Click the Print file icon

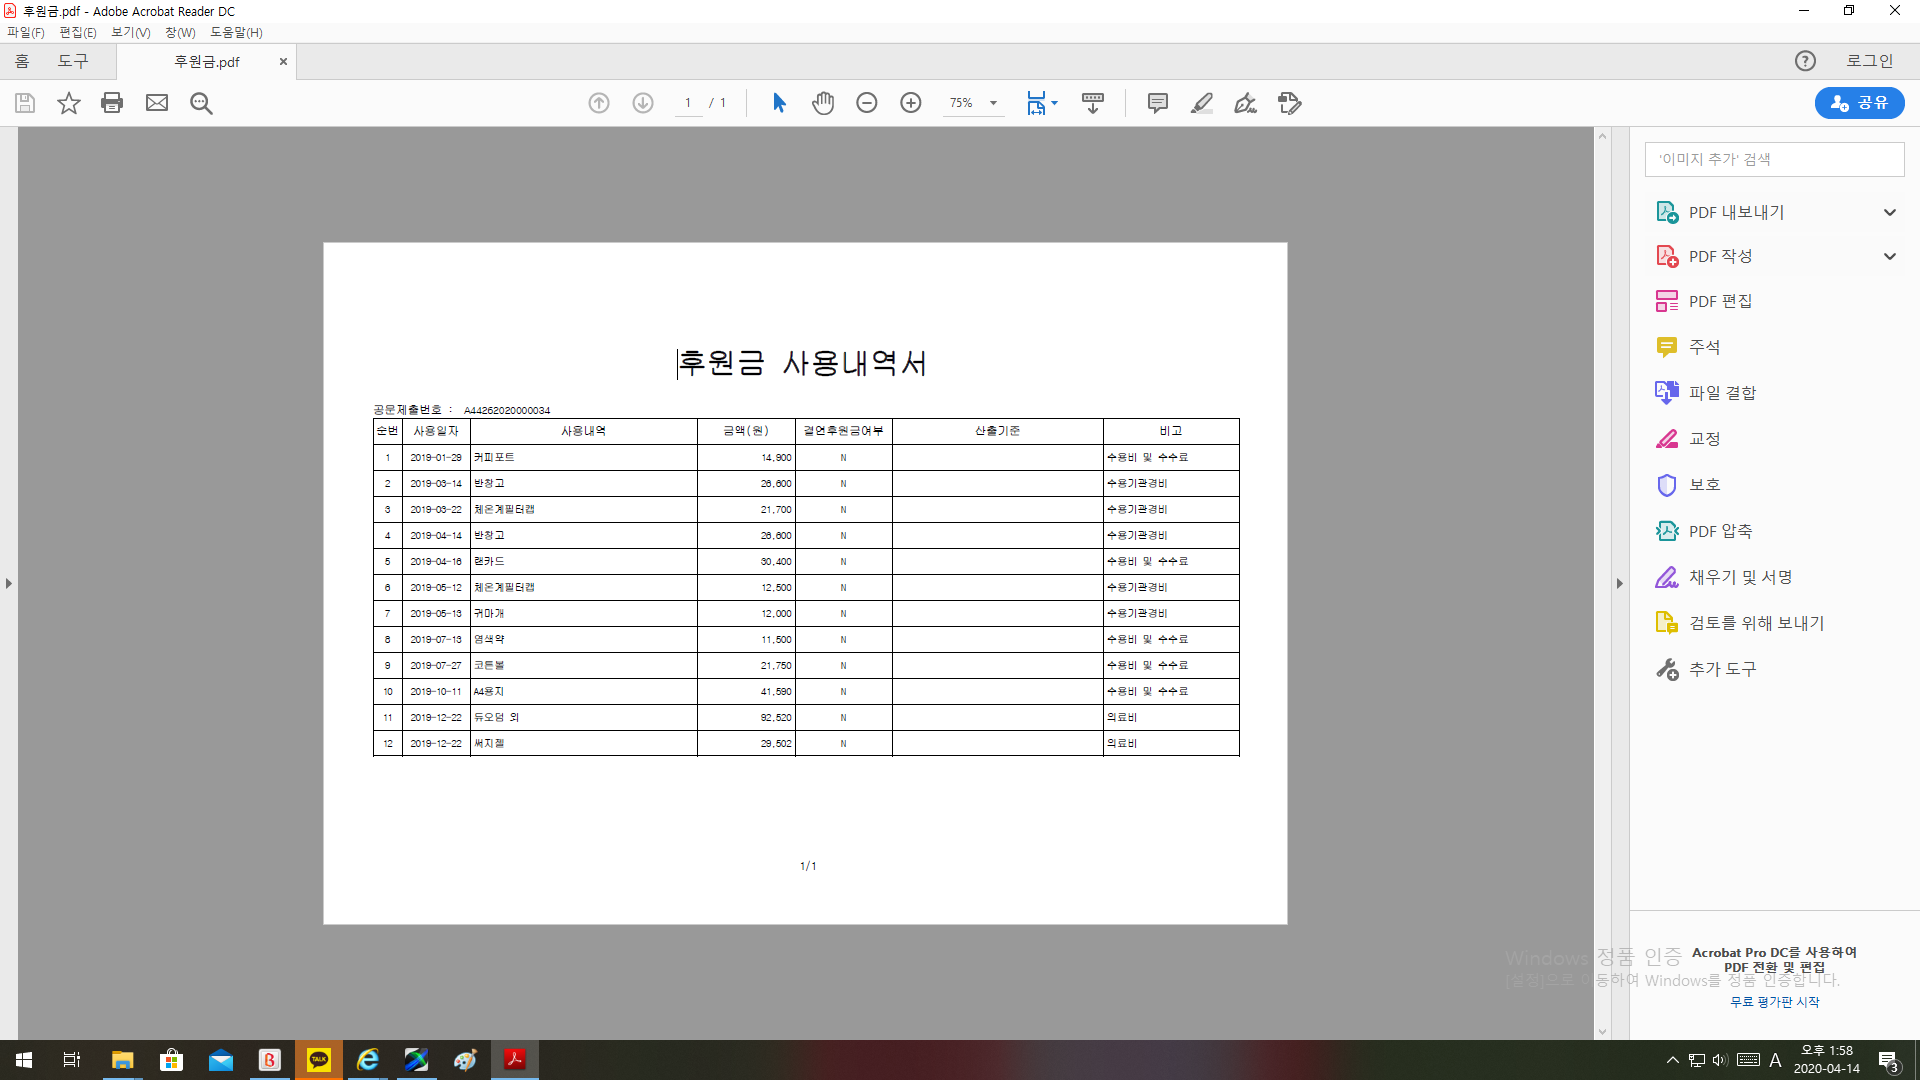112,103
